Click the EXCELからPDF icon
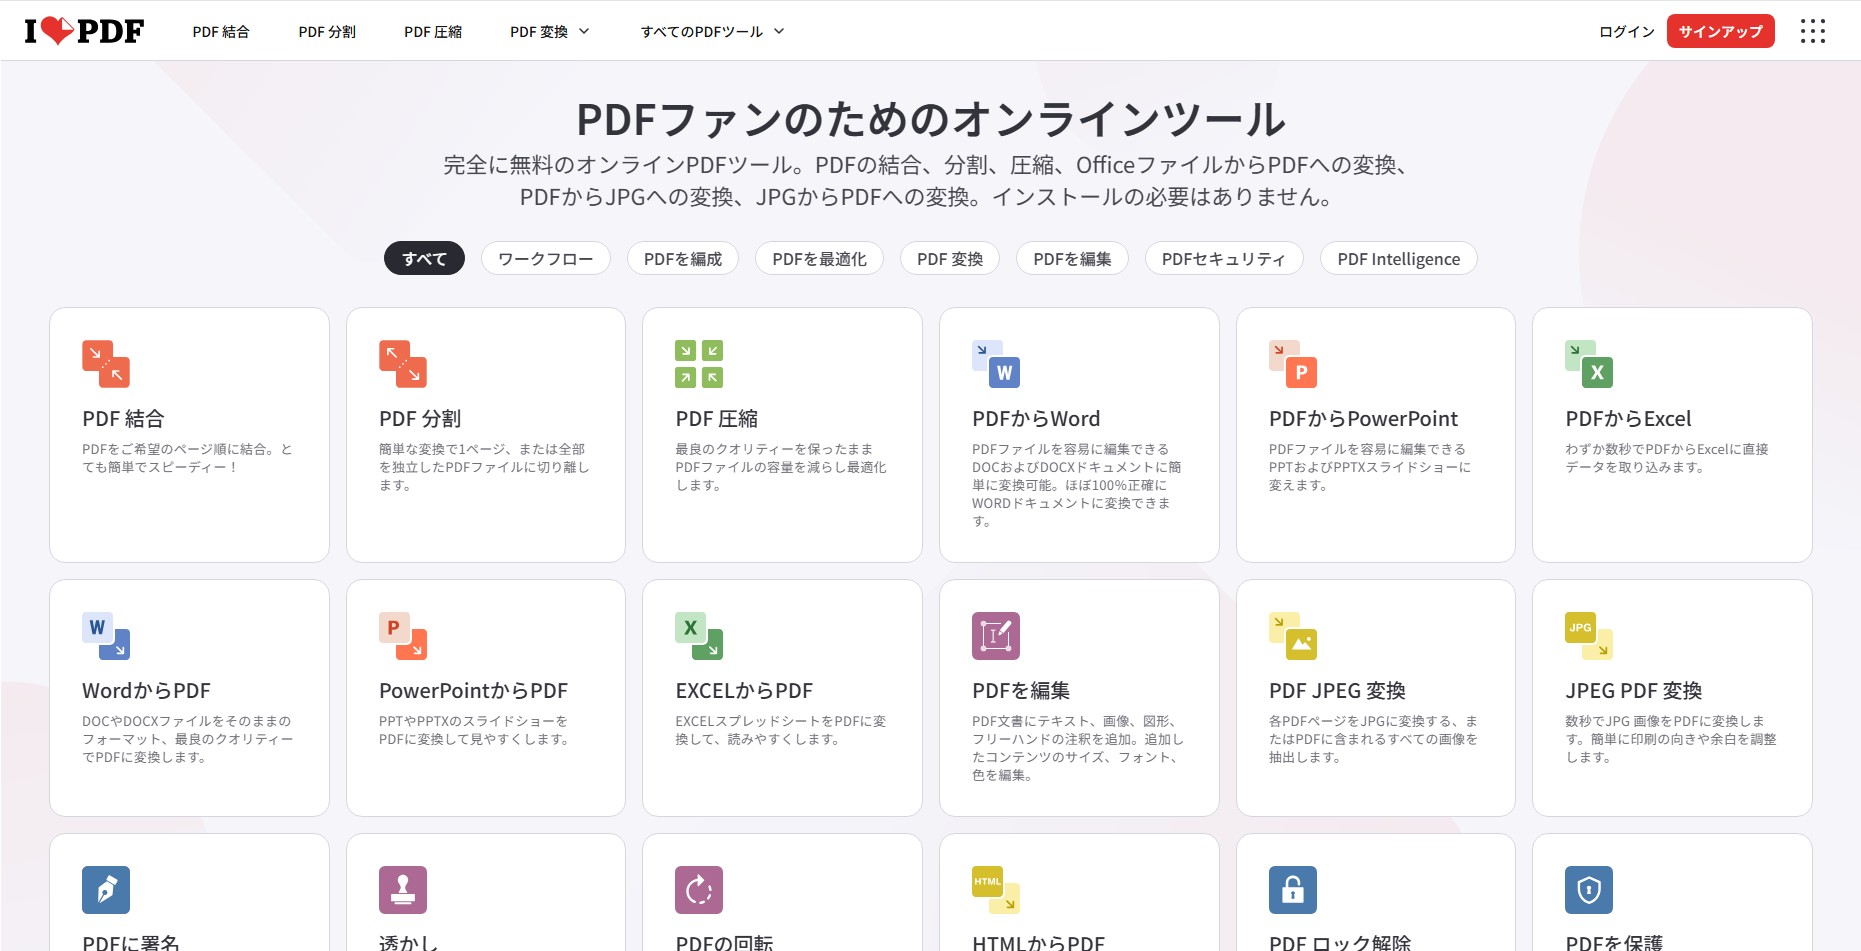The height and width of the screenshot is (951, 1861). click(x=699, y=636)
